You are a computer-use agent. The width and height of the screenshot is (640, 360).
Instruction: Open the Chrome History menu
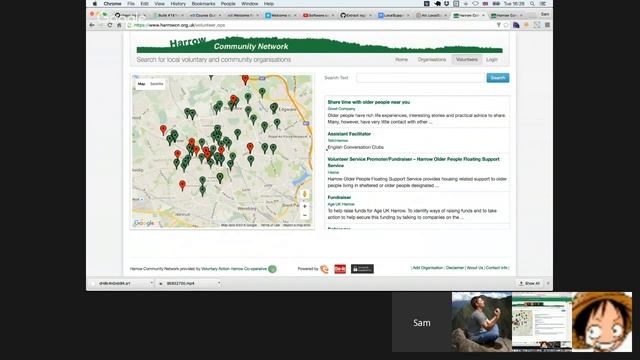click(x=178, y=4)
